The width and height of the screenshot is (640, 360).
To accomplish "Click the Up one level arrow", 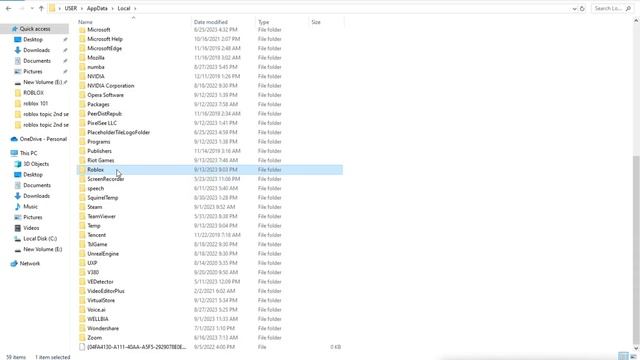I will tap(41, 8).
